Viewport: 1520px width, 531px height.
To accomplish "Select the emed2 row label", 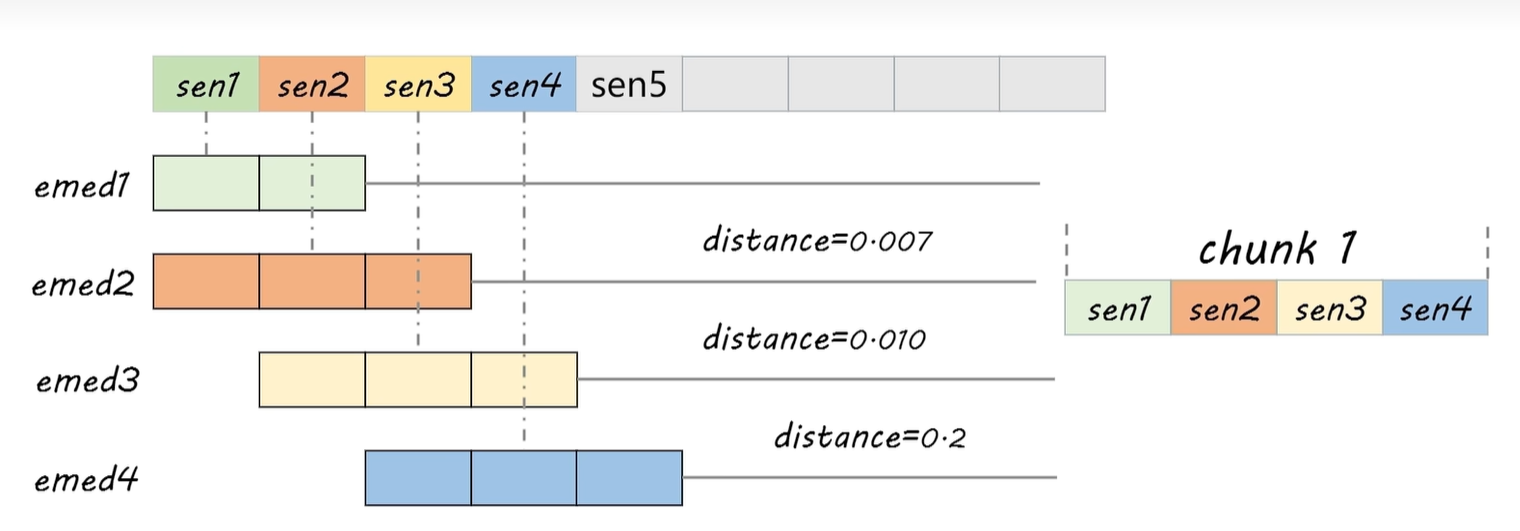I will [x=84, y=283].
